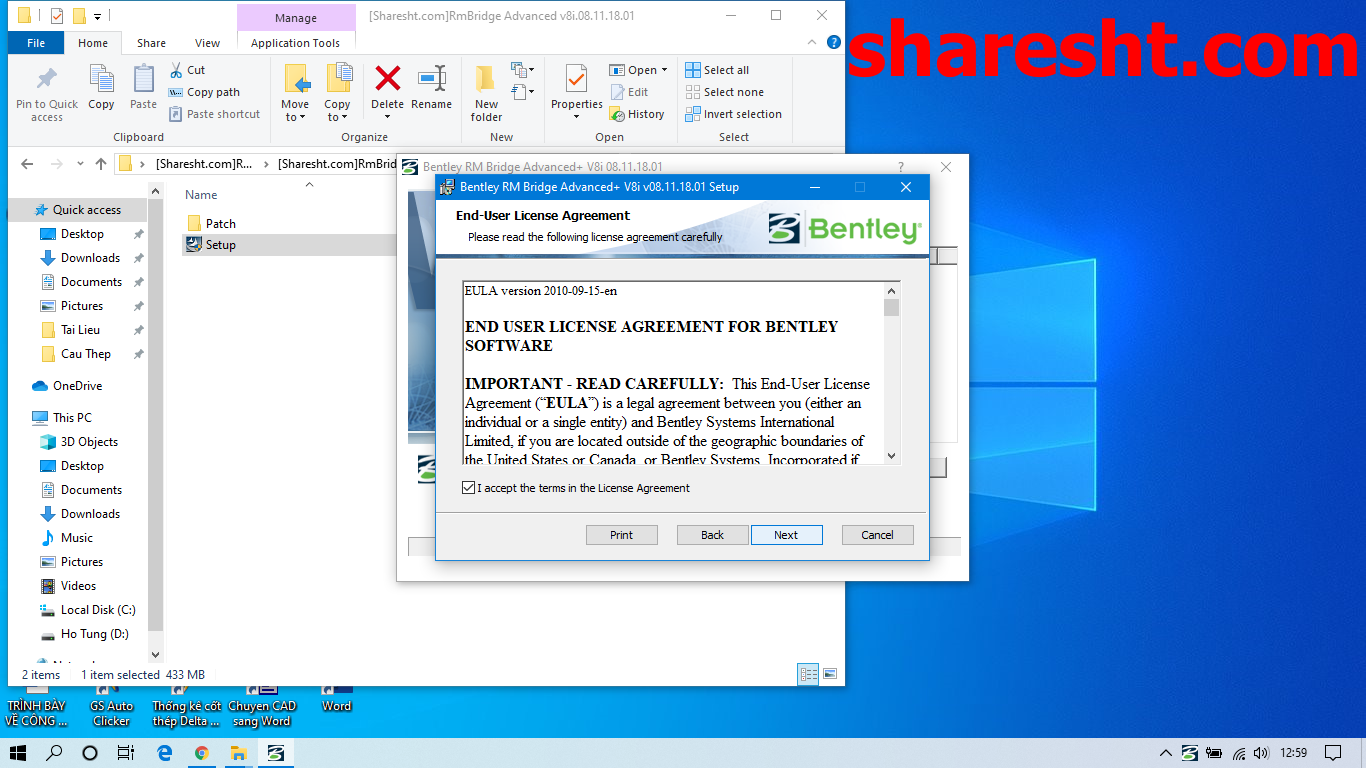Click the Back navigation arrow in Explorer
Image resolution: width=1366 pixels, height=768 pixels.
pos(27,164)
